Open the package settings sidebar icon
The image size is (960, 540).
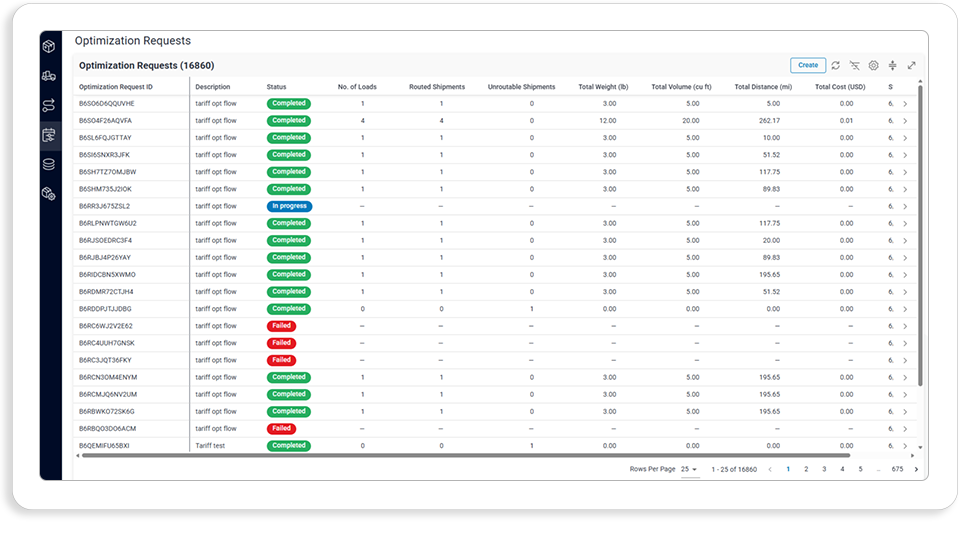[x=49, y=194]
